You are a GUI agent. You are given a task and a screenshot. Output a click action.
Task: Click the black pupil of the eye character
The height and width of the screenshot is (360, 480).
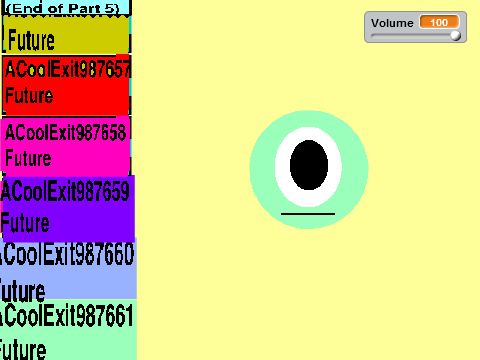(309, 165)
